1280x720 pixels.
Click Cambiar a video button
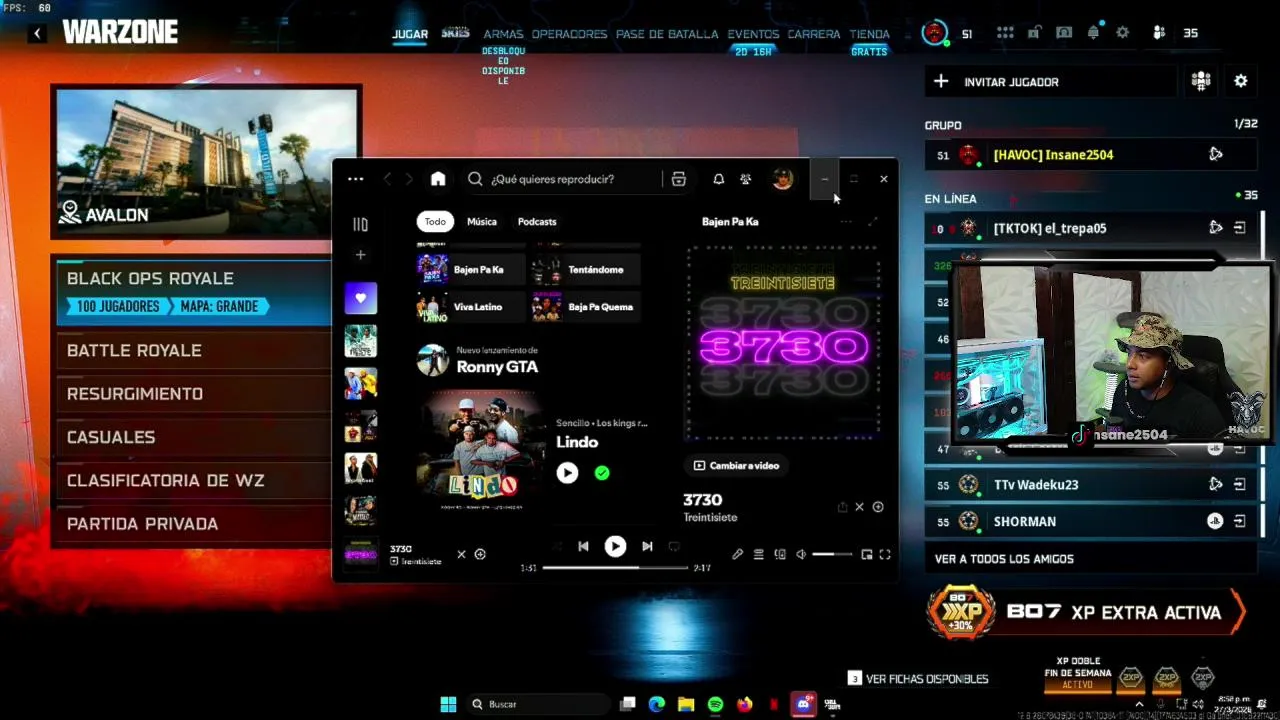(x=736, y=465)
